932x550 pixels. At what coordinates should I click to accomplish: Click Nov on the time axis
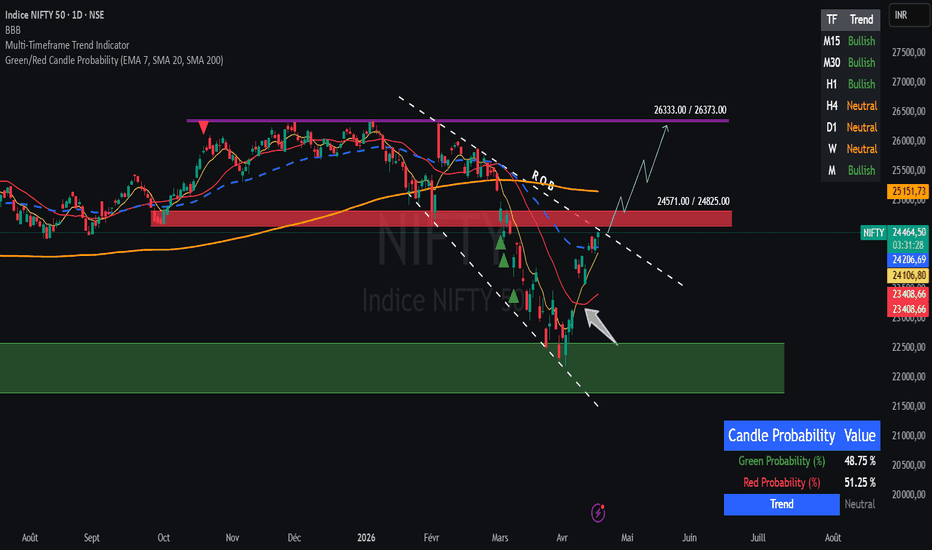(232, 538)
